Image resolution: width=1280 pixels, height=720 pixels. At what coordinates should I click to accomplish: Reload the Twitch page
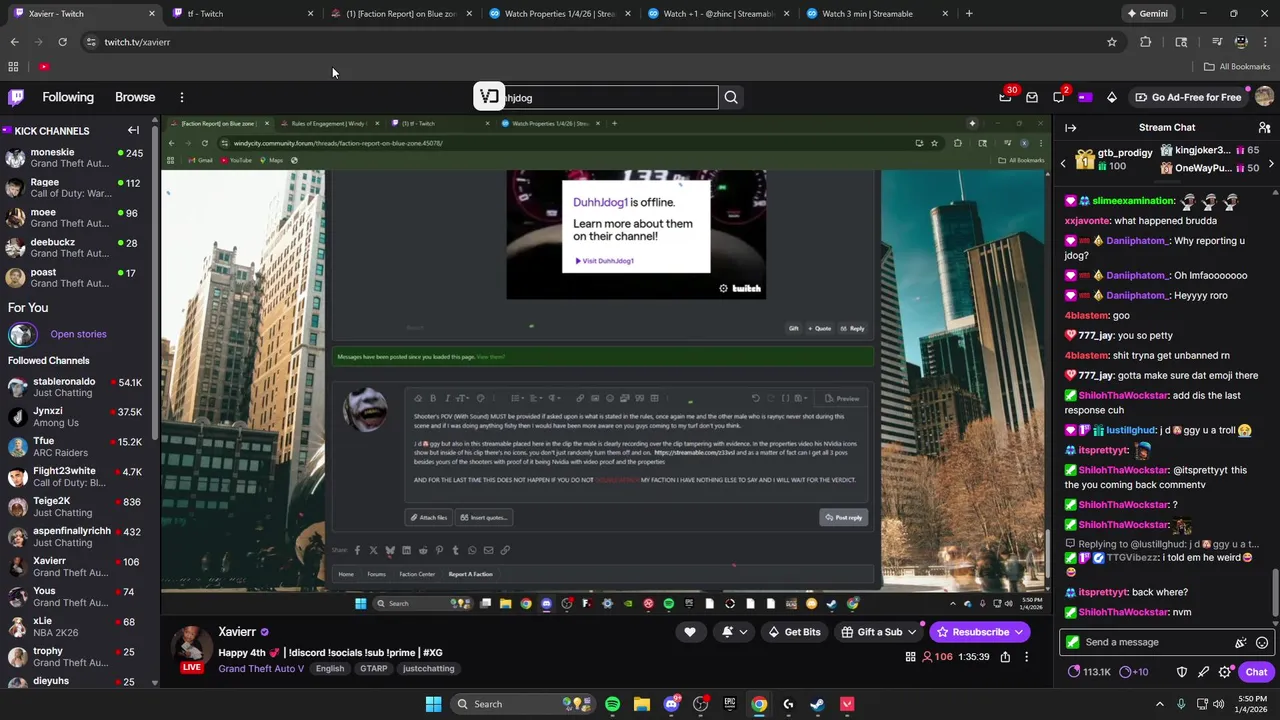coord(62,42)
